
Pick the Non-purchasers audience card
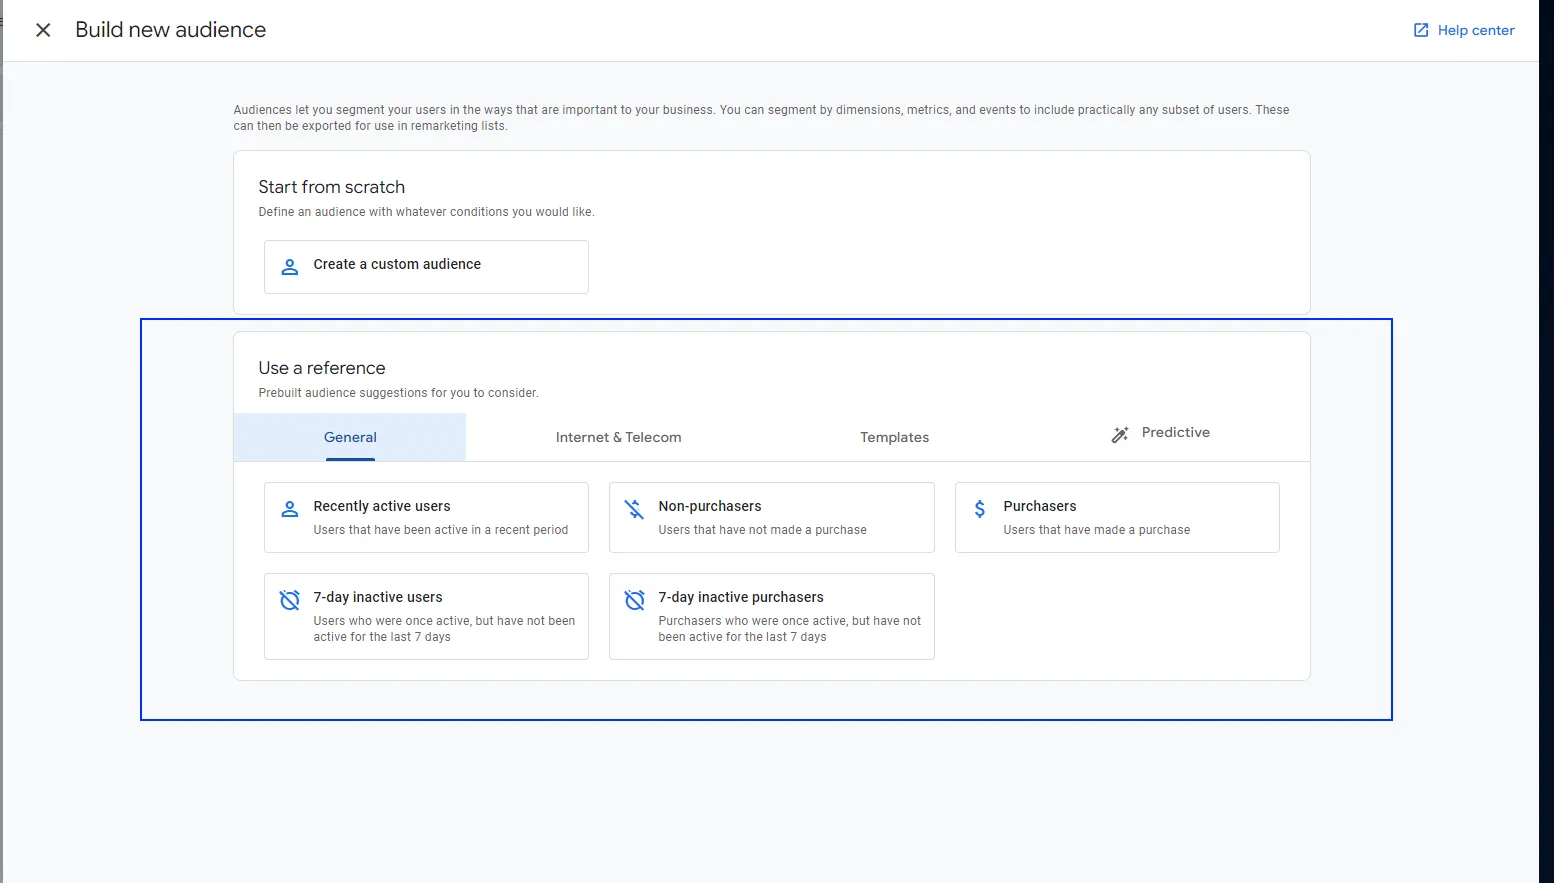click(772, 517)
